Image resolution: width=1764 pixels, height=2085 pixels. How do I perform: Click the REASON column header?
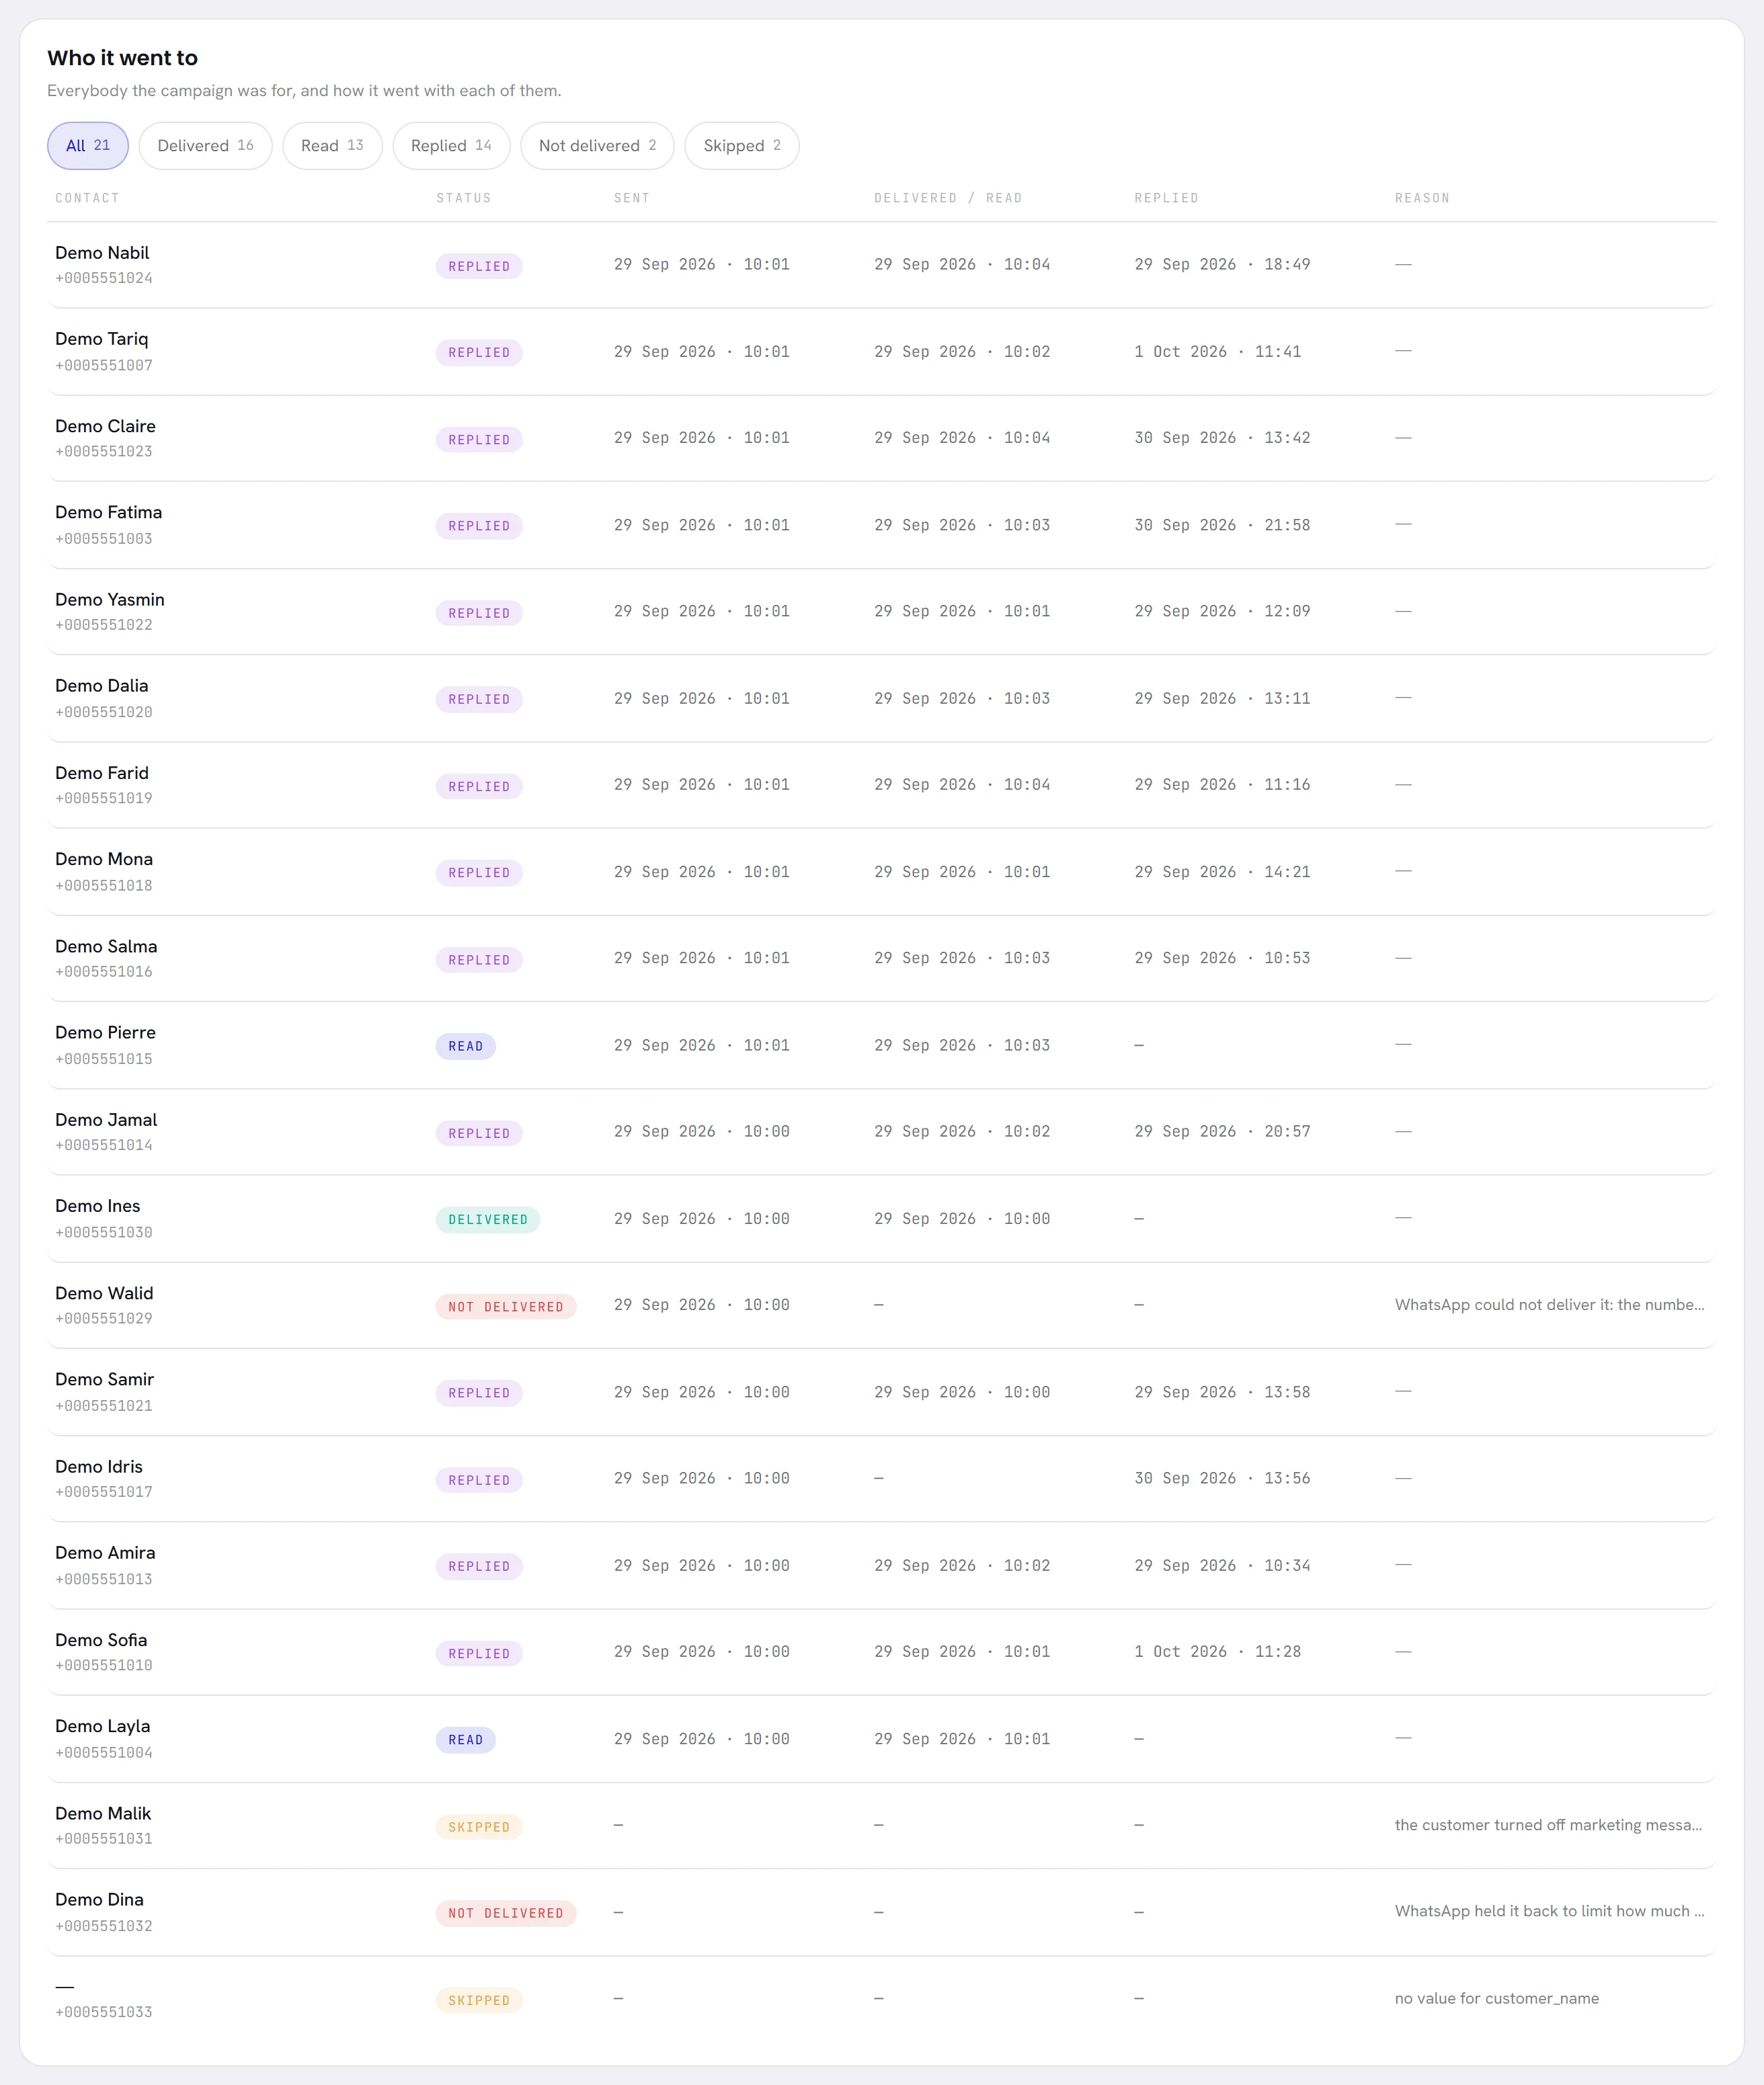point(1422,198)
